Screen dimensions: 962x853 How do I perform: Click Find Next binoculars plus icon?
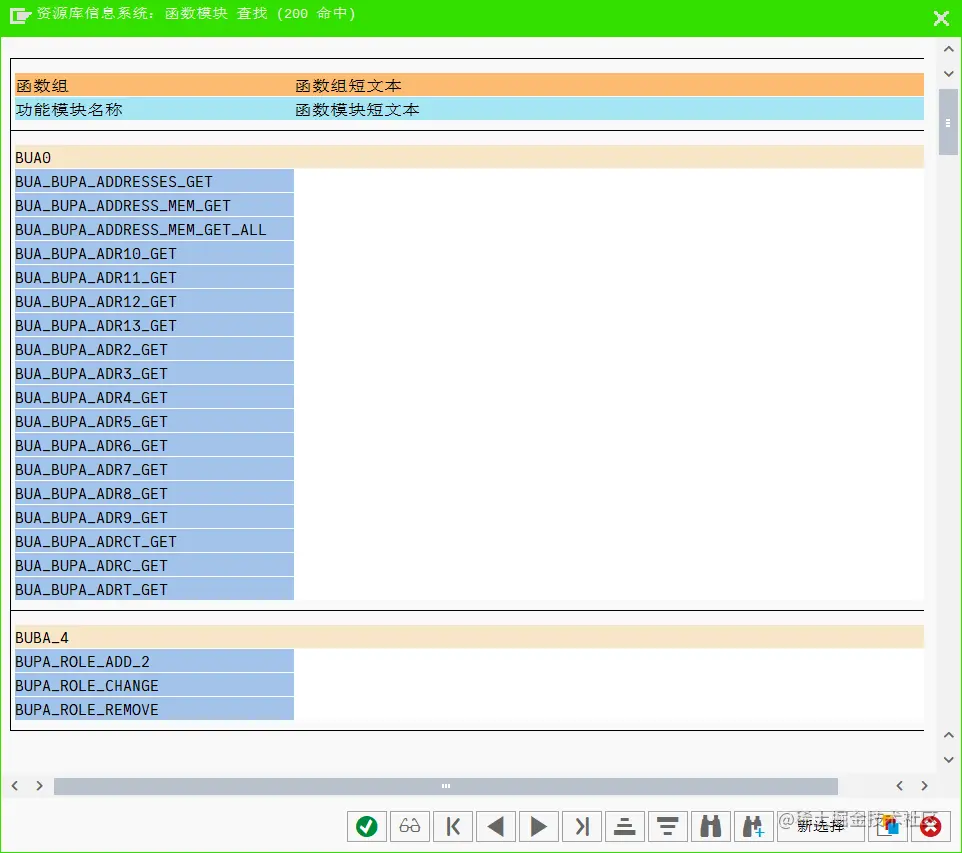click(x=753, y=827)
